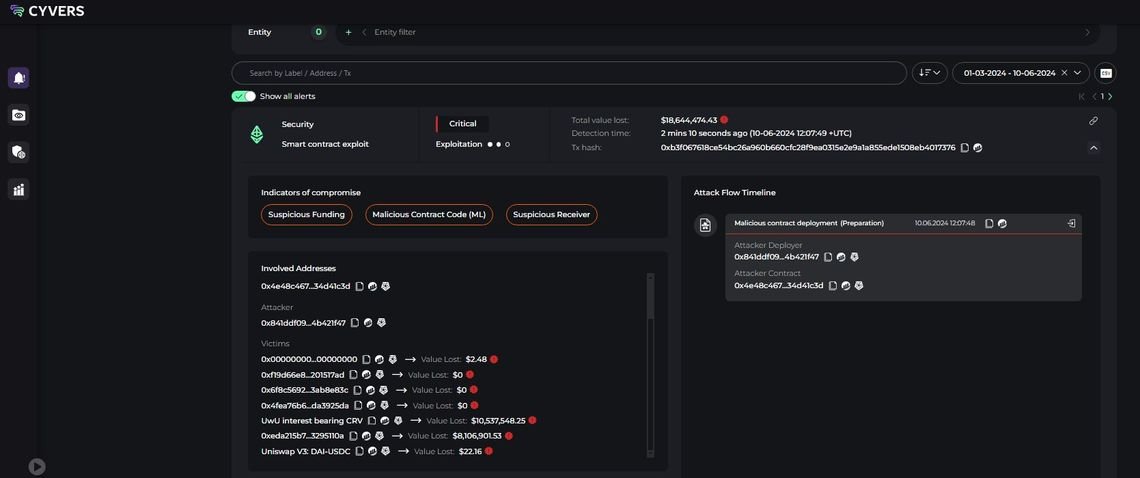Screen dimensions: 1140x478
Task: Click total value $18,644,474.43
Action: (x=689, y=120)
